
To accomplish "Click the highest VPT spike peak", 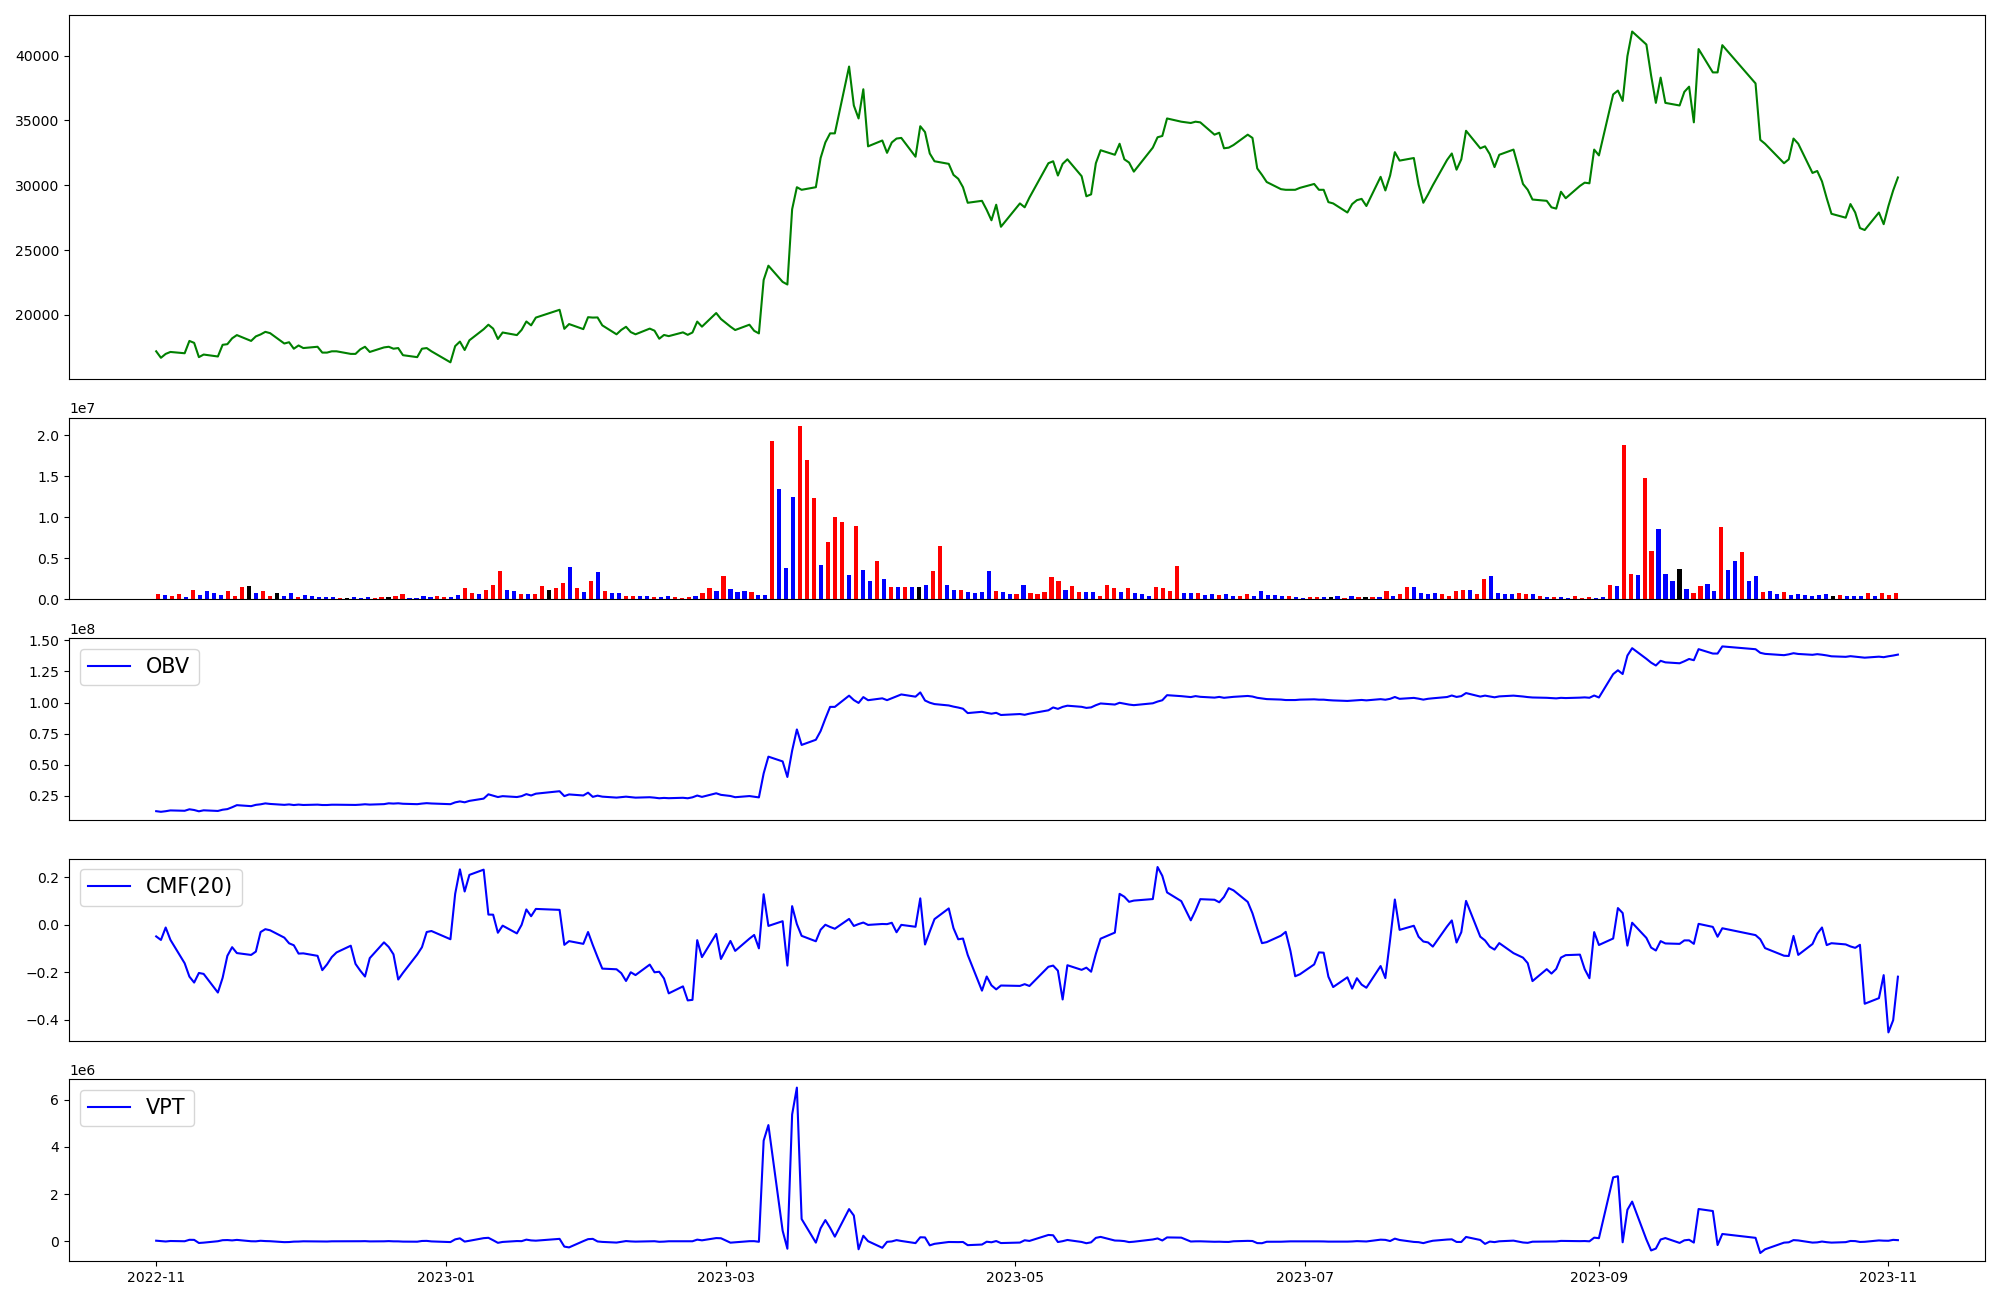I will point(796,1088).
